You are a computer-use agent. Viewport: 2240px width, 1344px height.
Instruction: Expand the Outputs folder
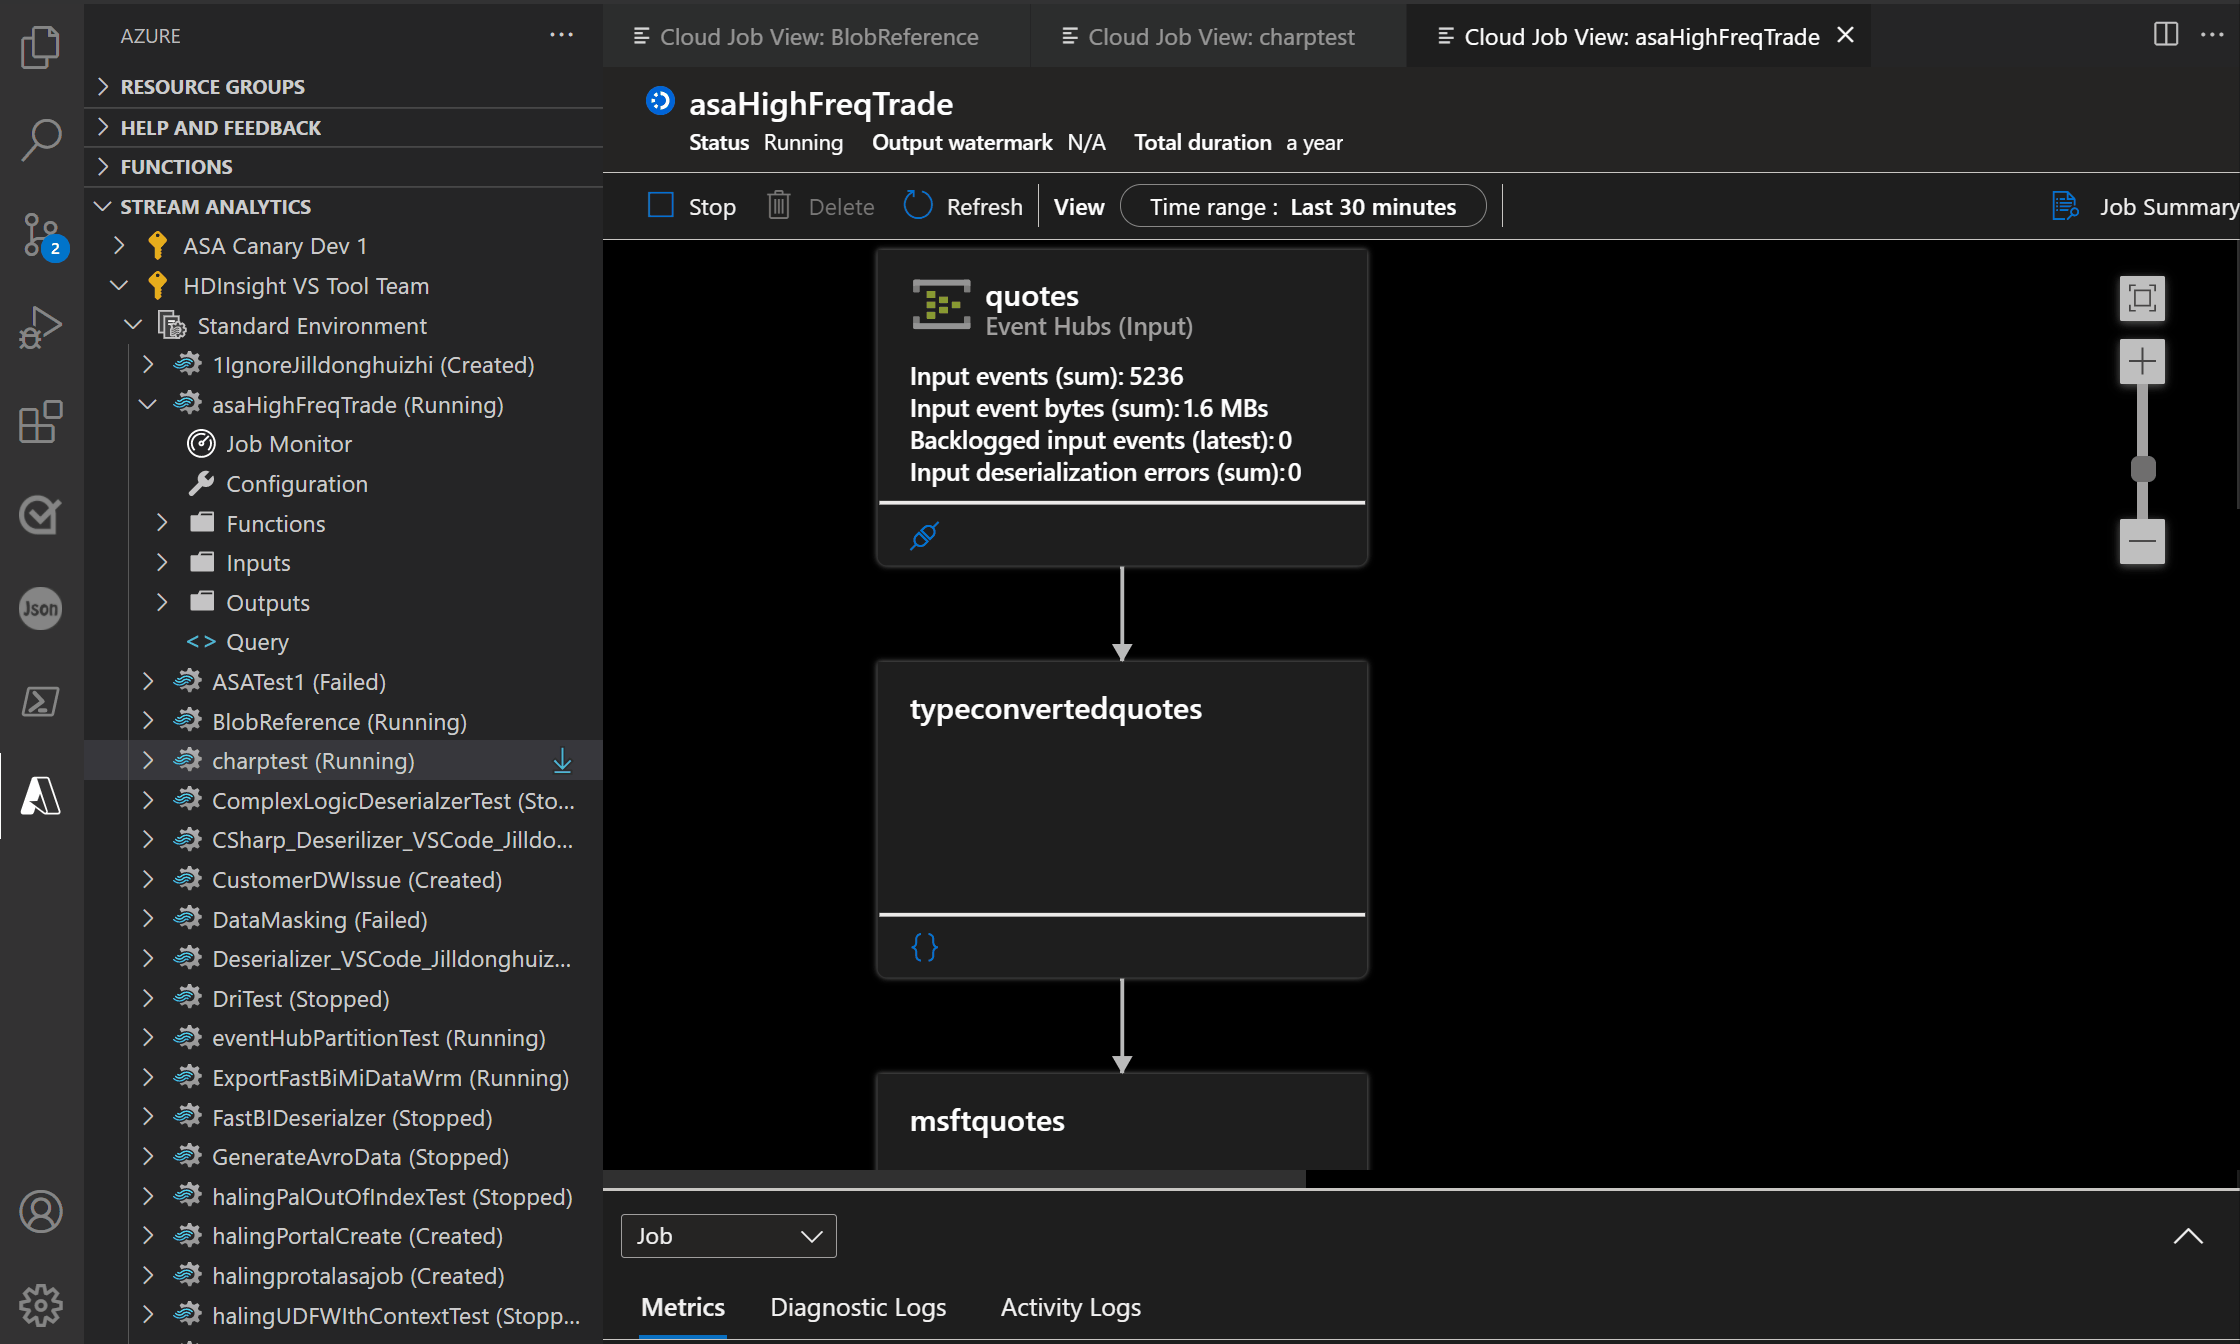[x=162, y=602]
